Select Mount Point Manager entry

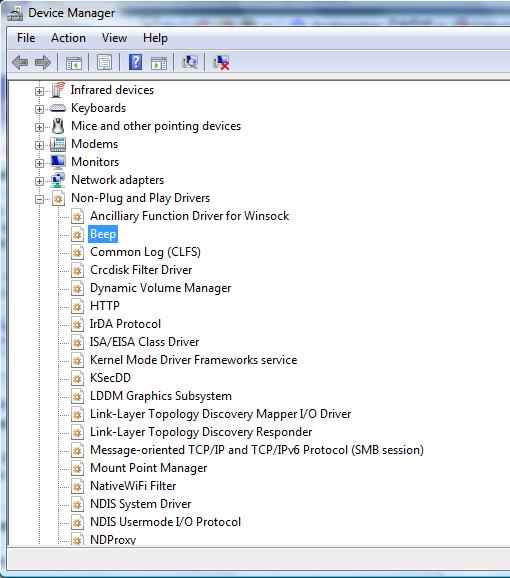click(x=149, y=468)
